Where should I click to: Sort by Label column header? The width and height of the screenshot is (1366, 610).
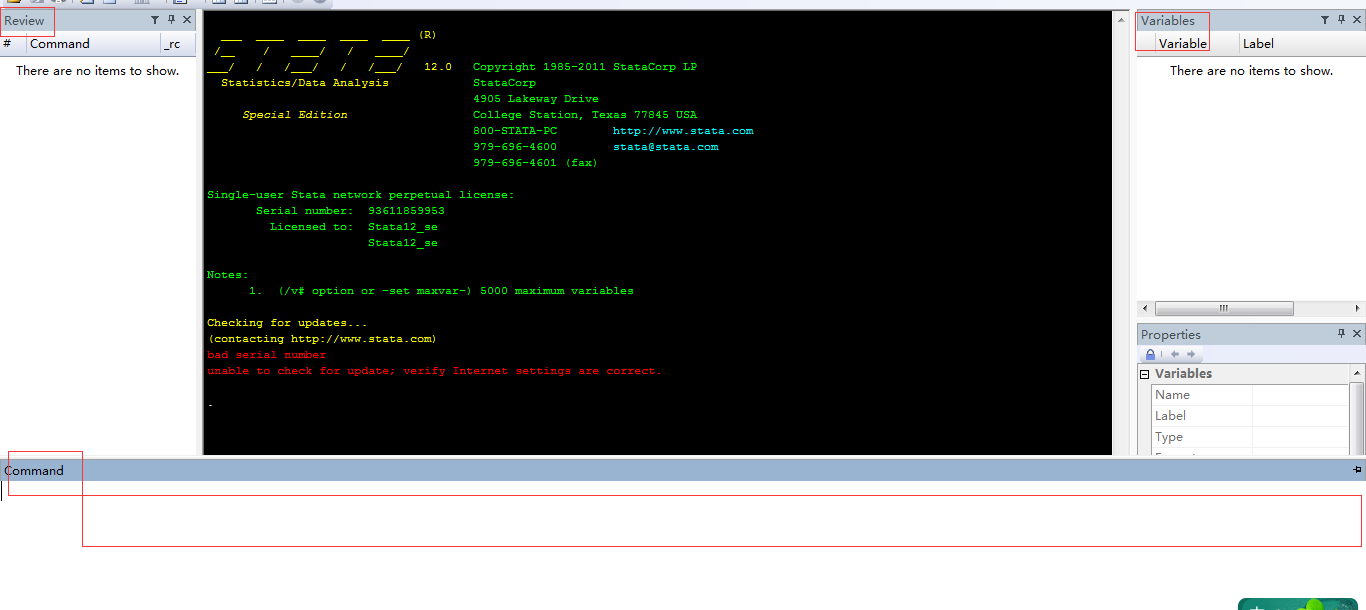[x=1302, y=44]
